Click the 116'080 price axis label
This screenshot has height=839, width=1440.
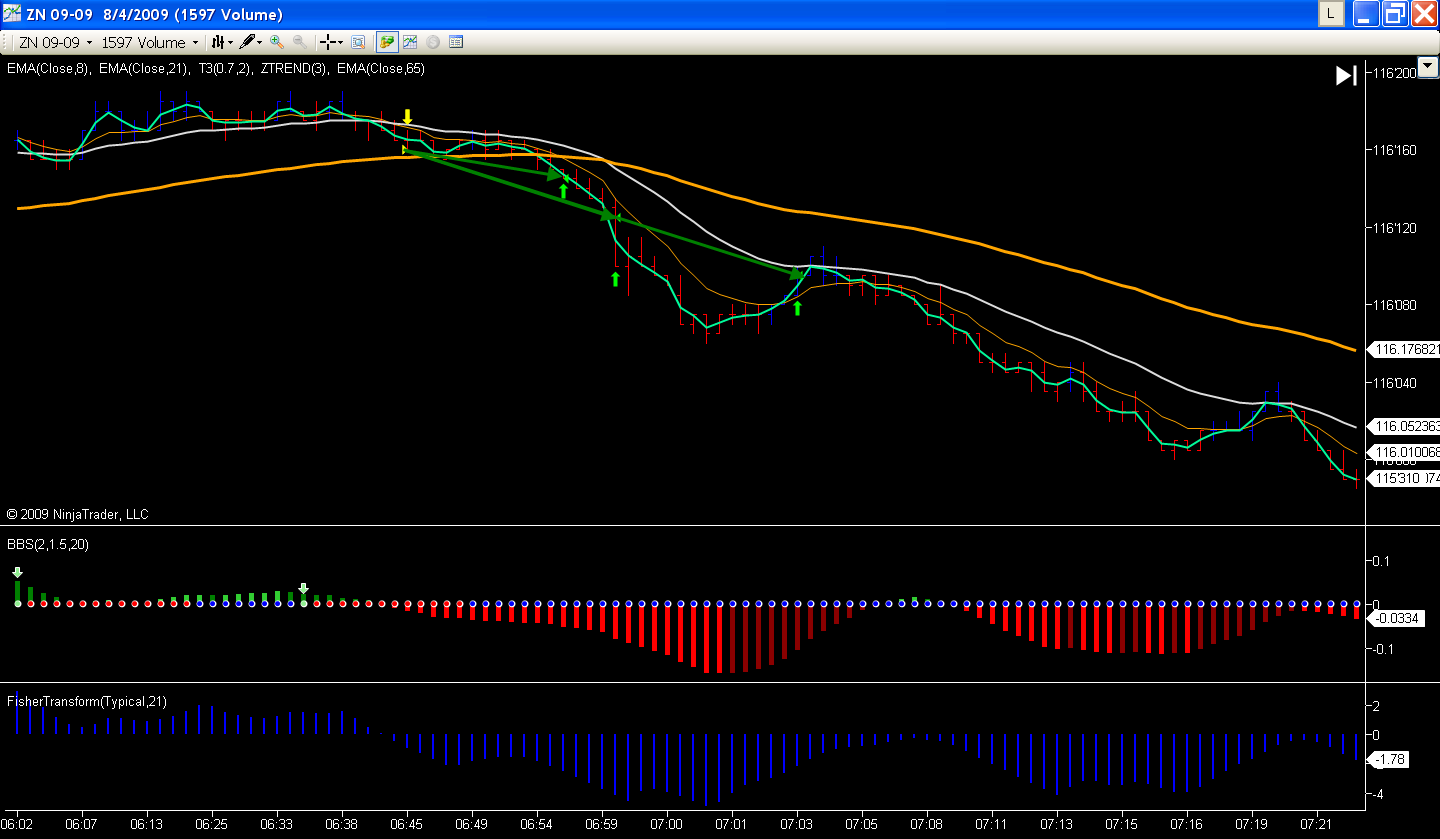(1396, 306)
